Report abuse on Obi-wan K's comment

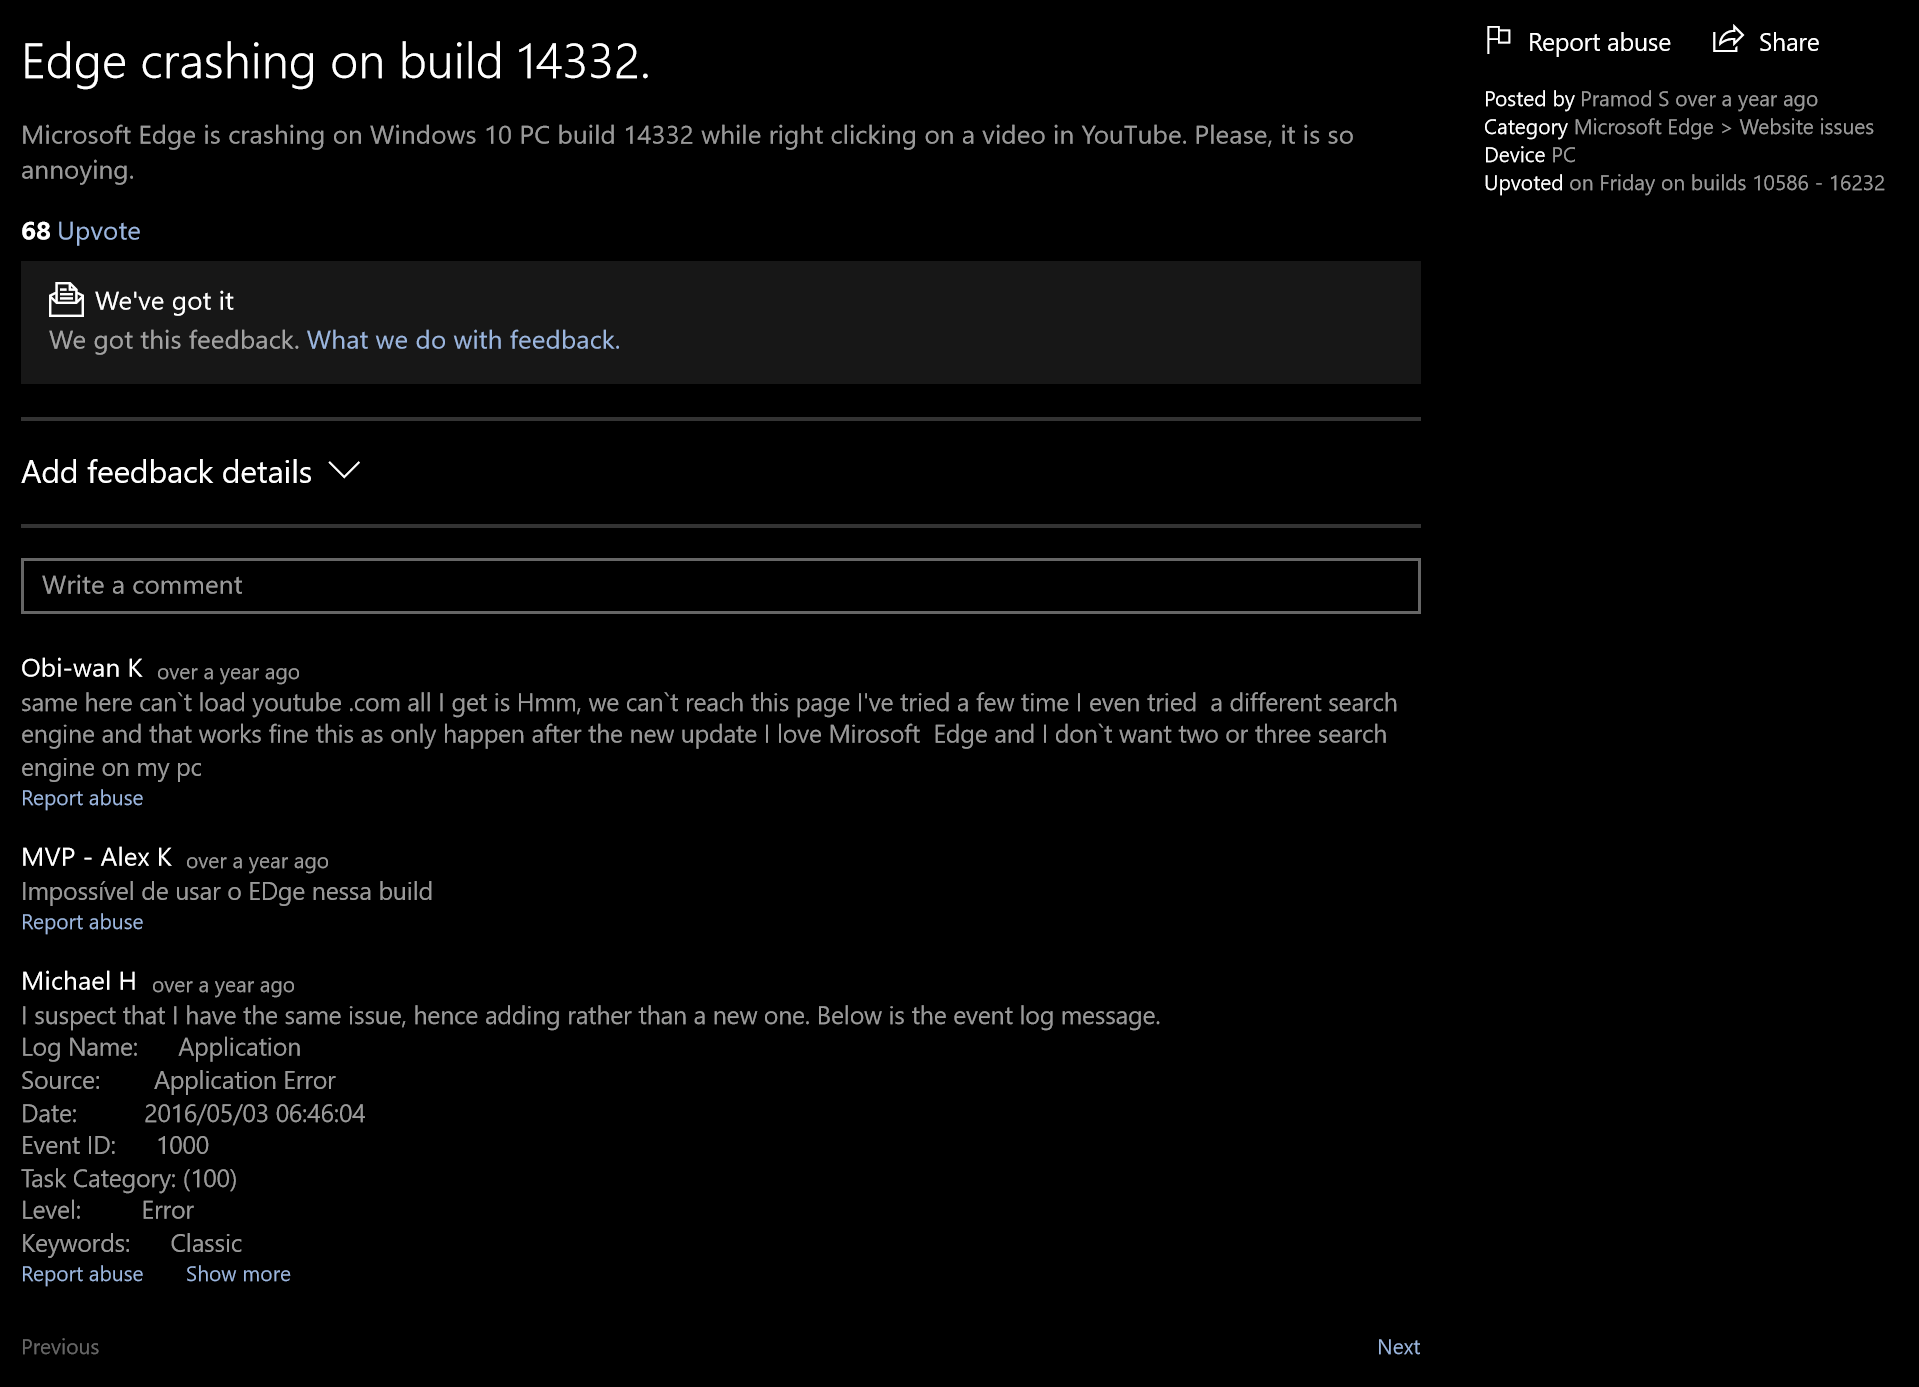pos(82,798)
